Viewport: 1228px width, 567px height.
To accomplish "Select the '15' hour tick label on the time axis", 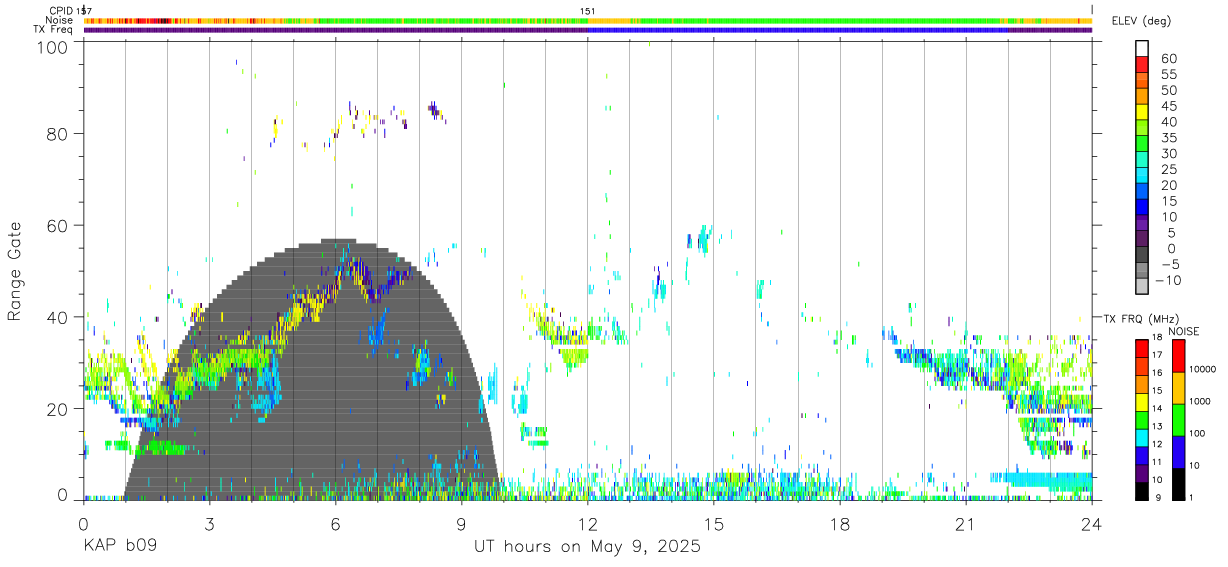I will tap(714, 523).
